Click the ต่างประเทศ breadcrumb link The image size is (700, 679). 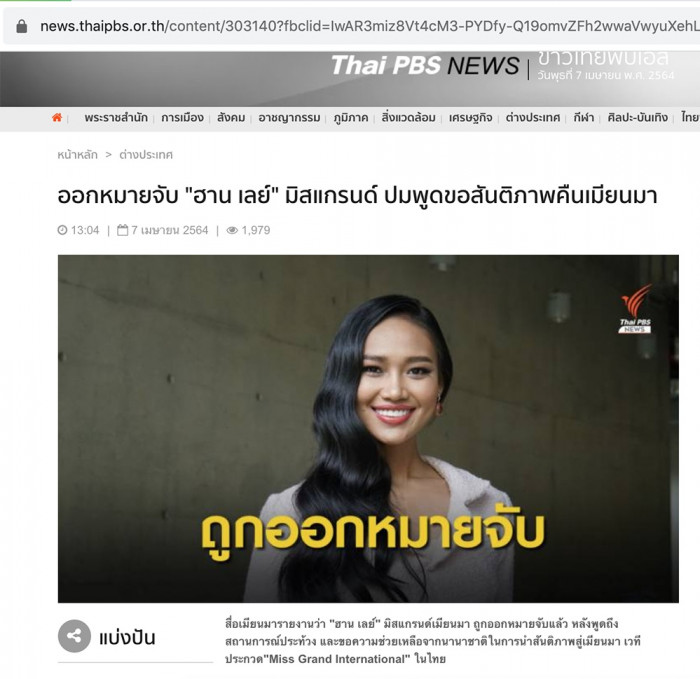pyautogui.click(x=146, y=155)
